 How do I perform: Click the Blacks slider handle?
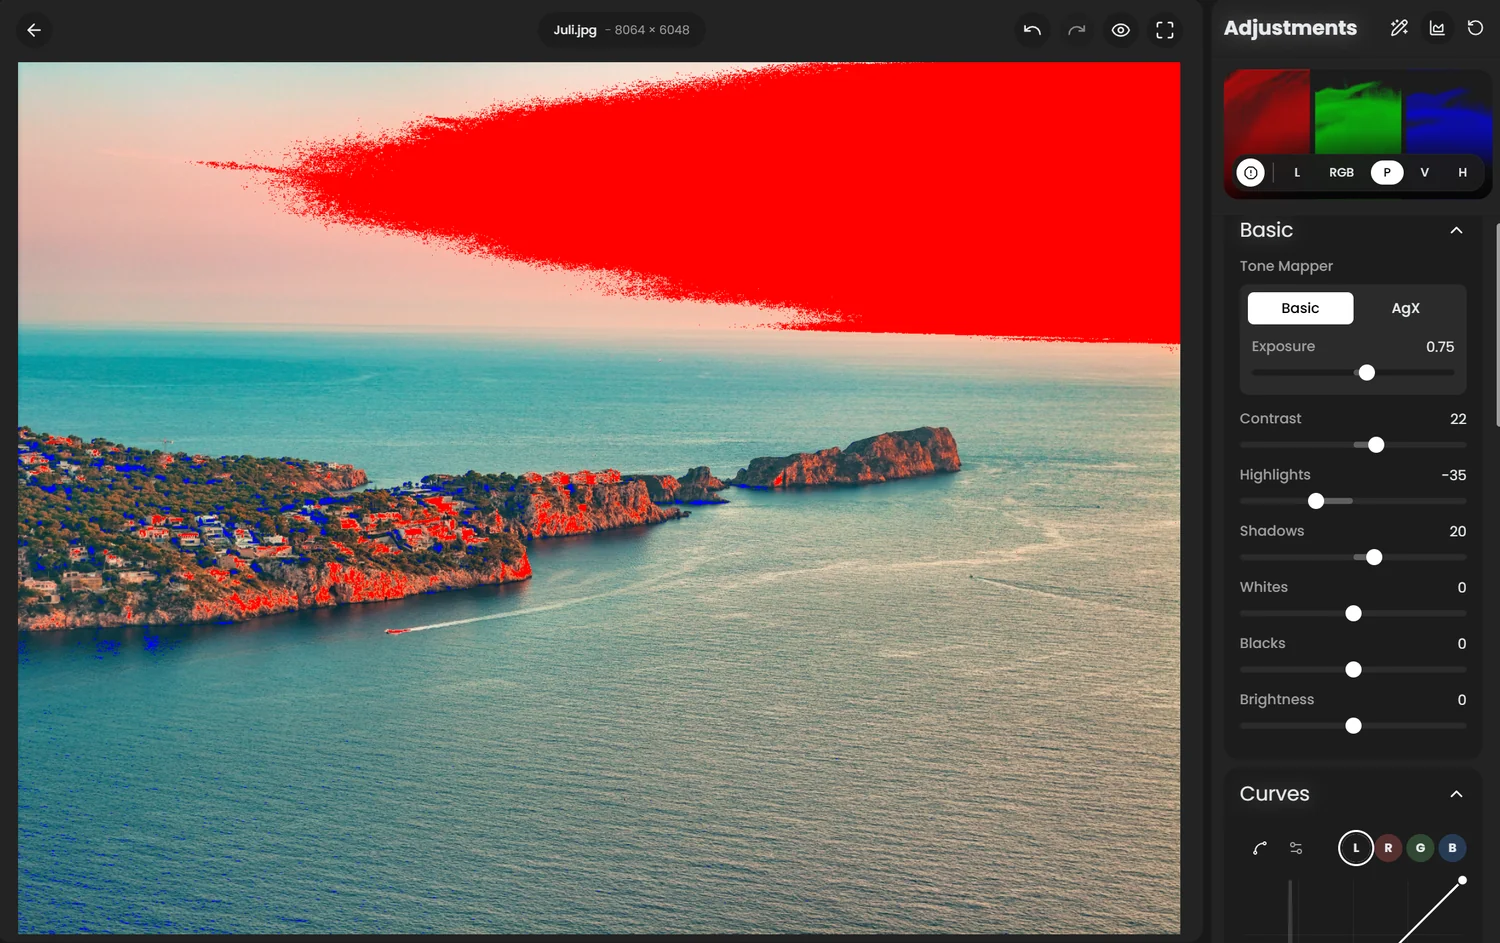[1353, 669]
